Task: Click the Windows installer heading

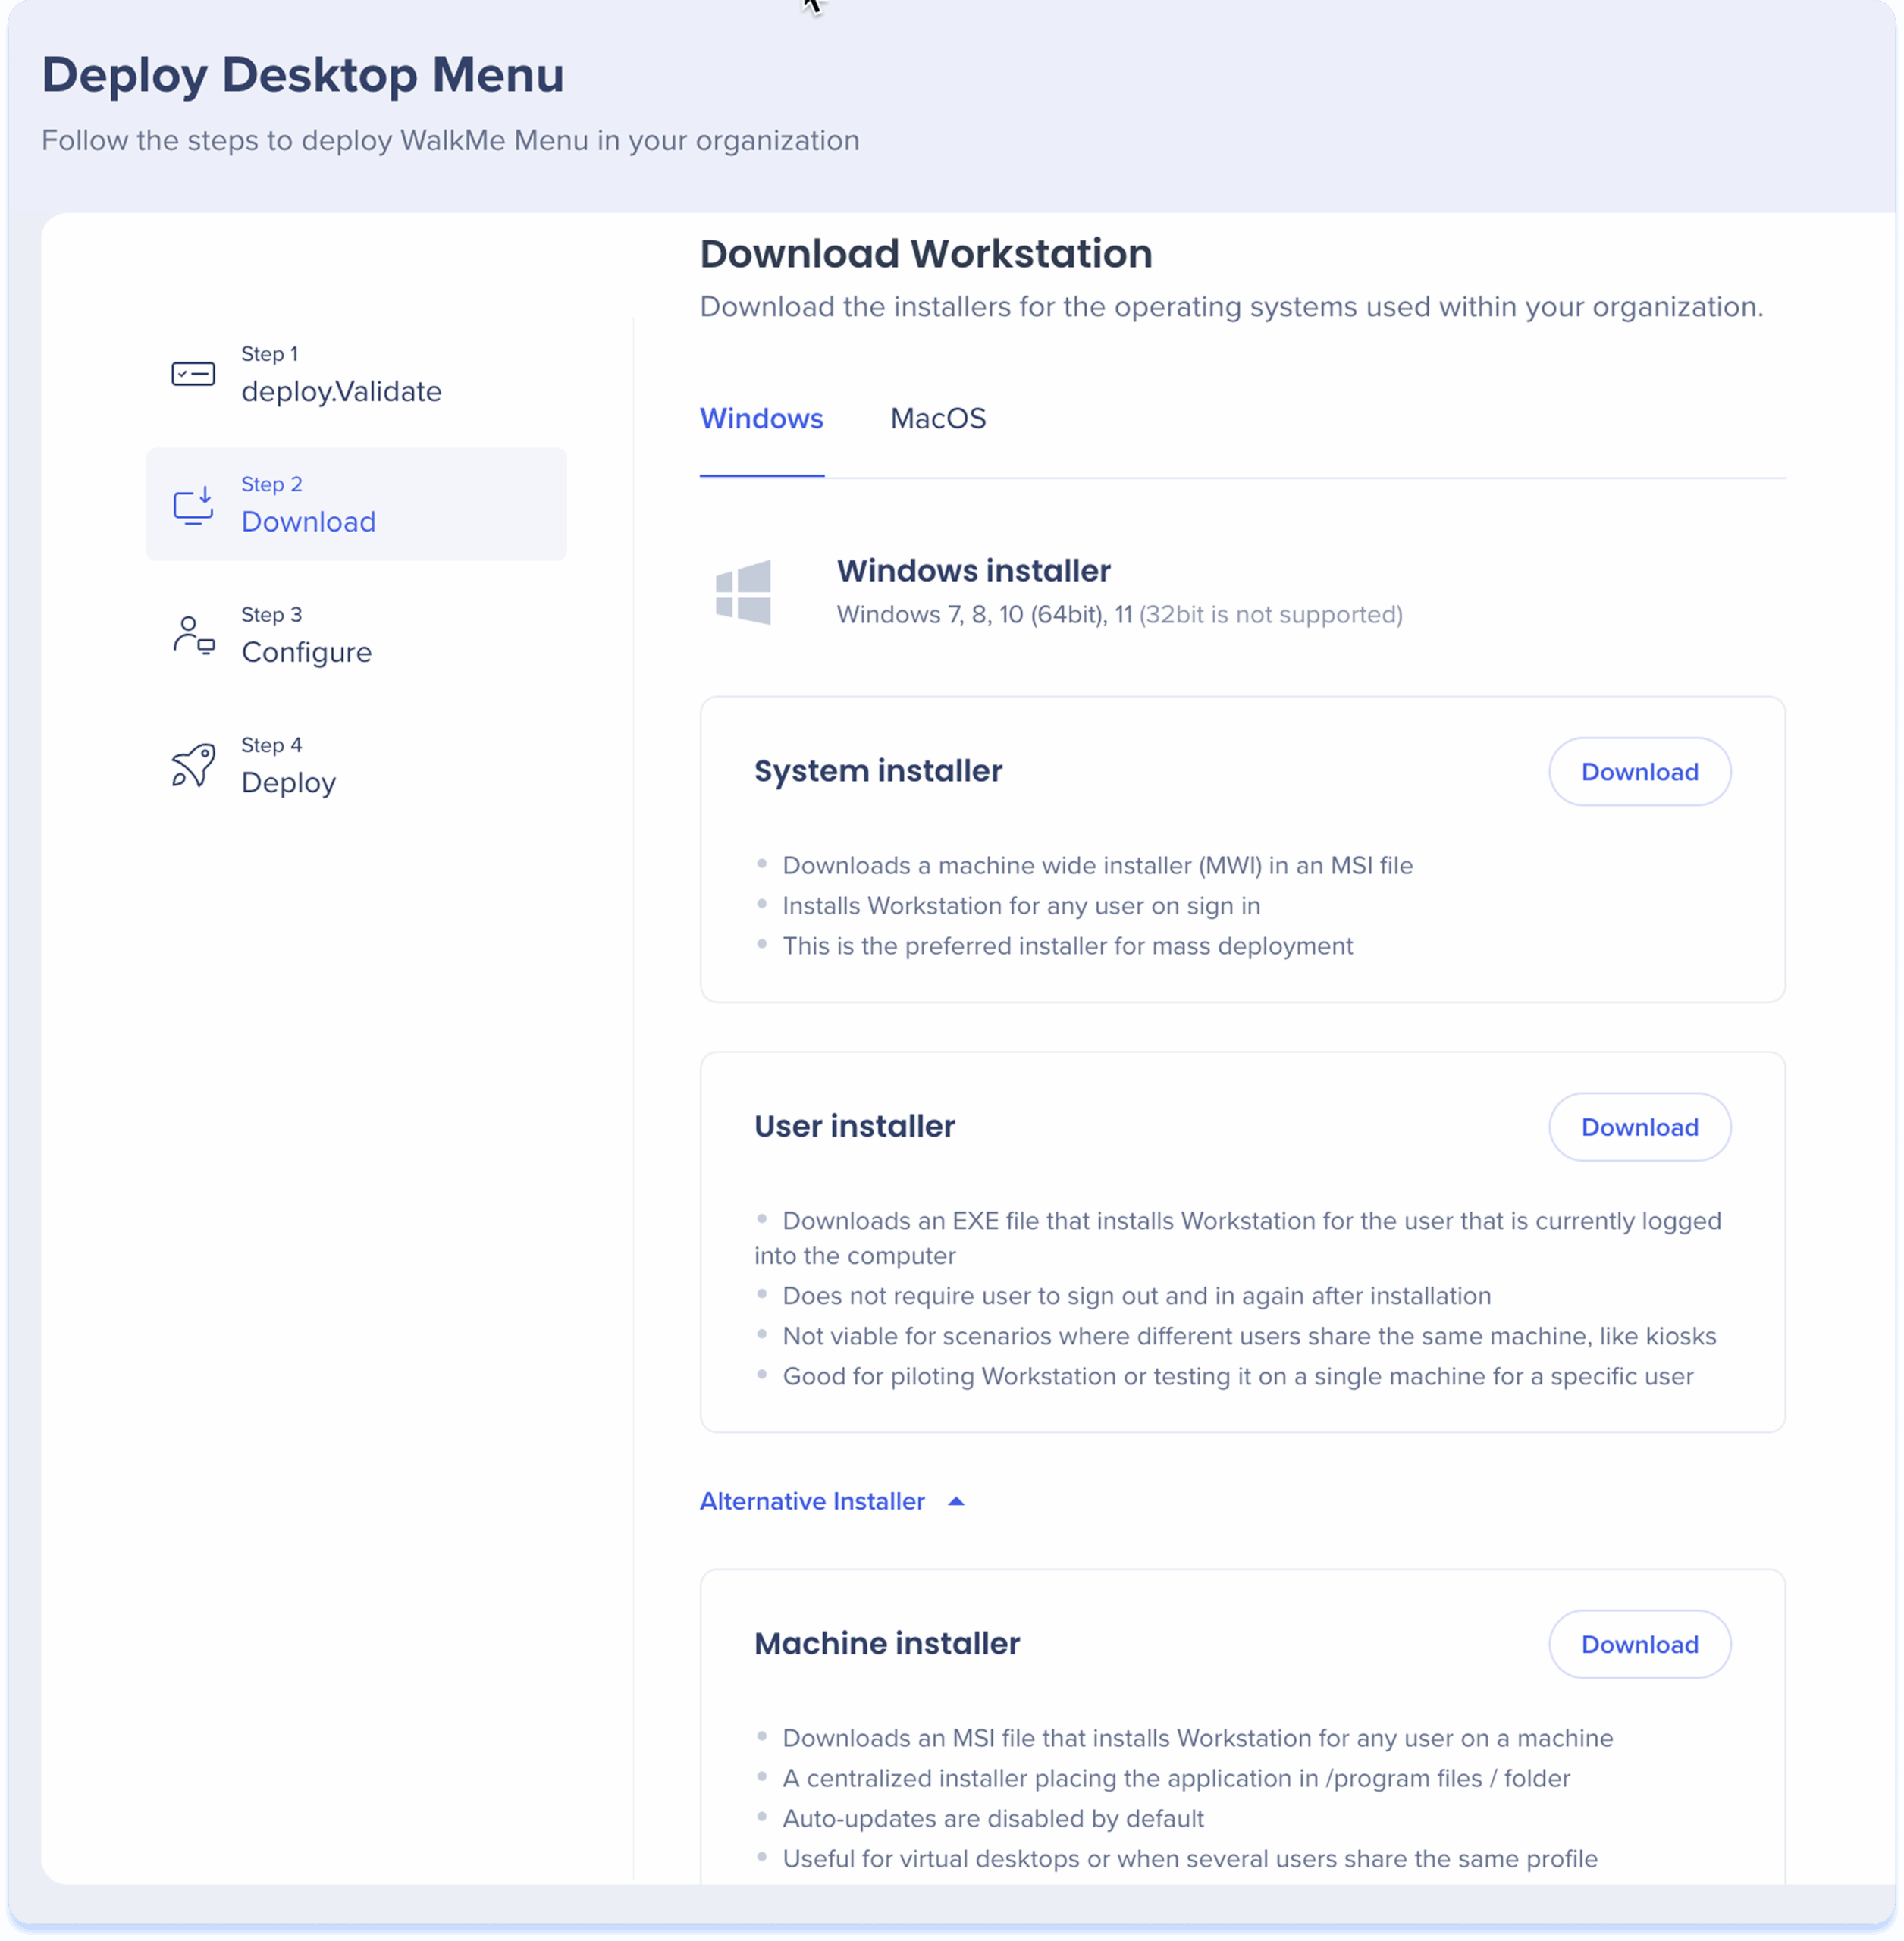Action: [973, 571]
